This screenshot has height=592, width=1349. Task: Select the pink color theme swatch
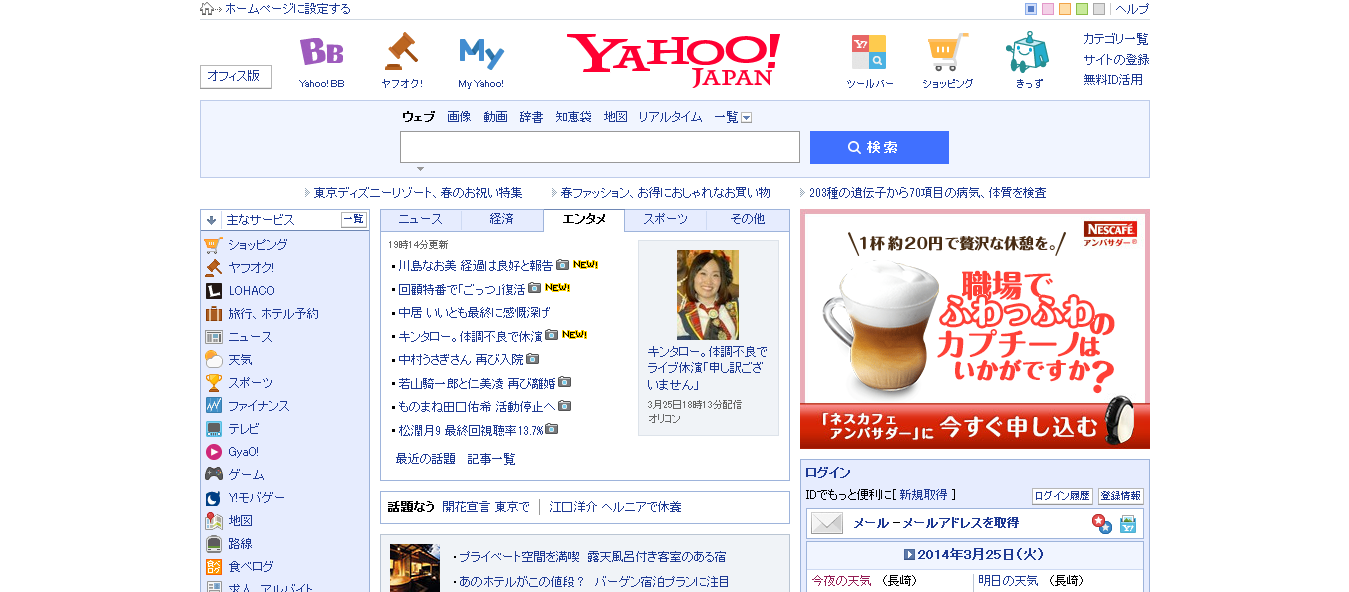tap(1048, 9)
